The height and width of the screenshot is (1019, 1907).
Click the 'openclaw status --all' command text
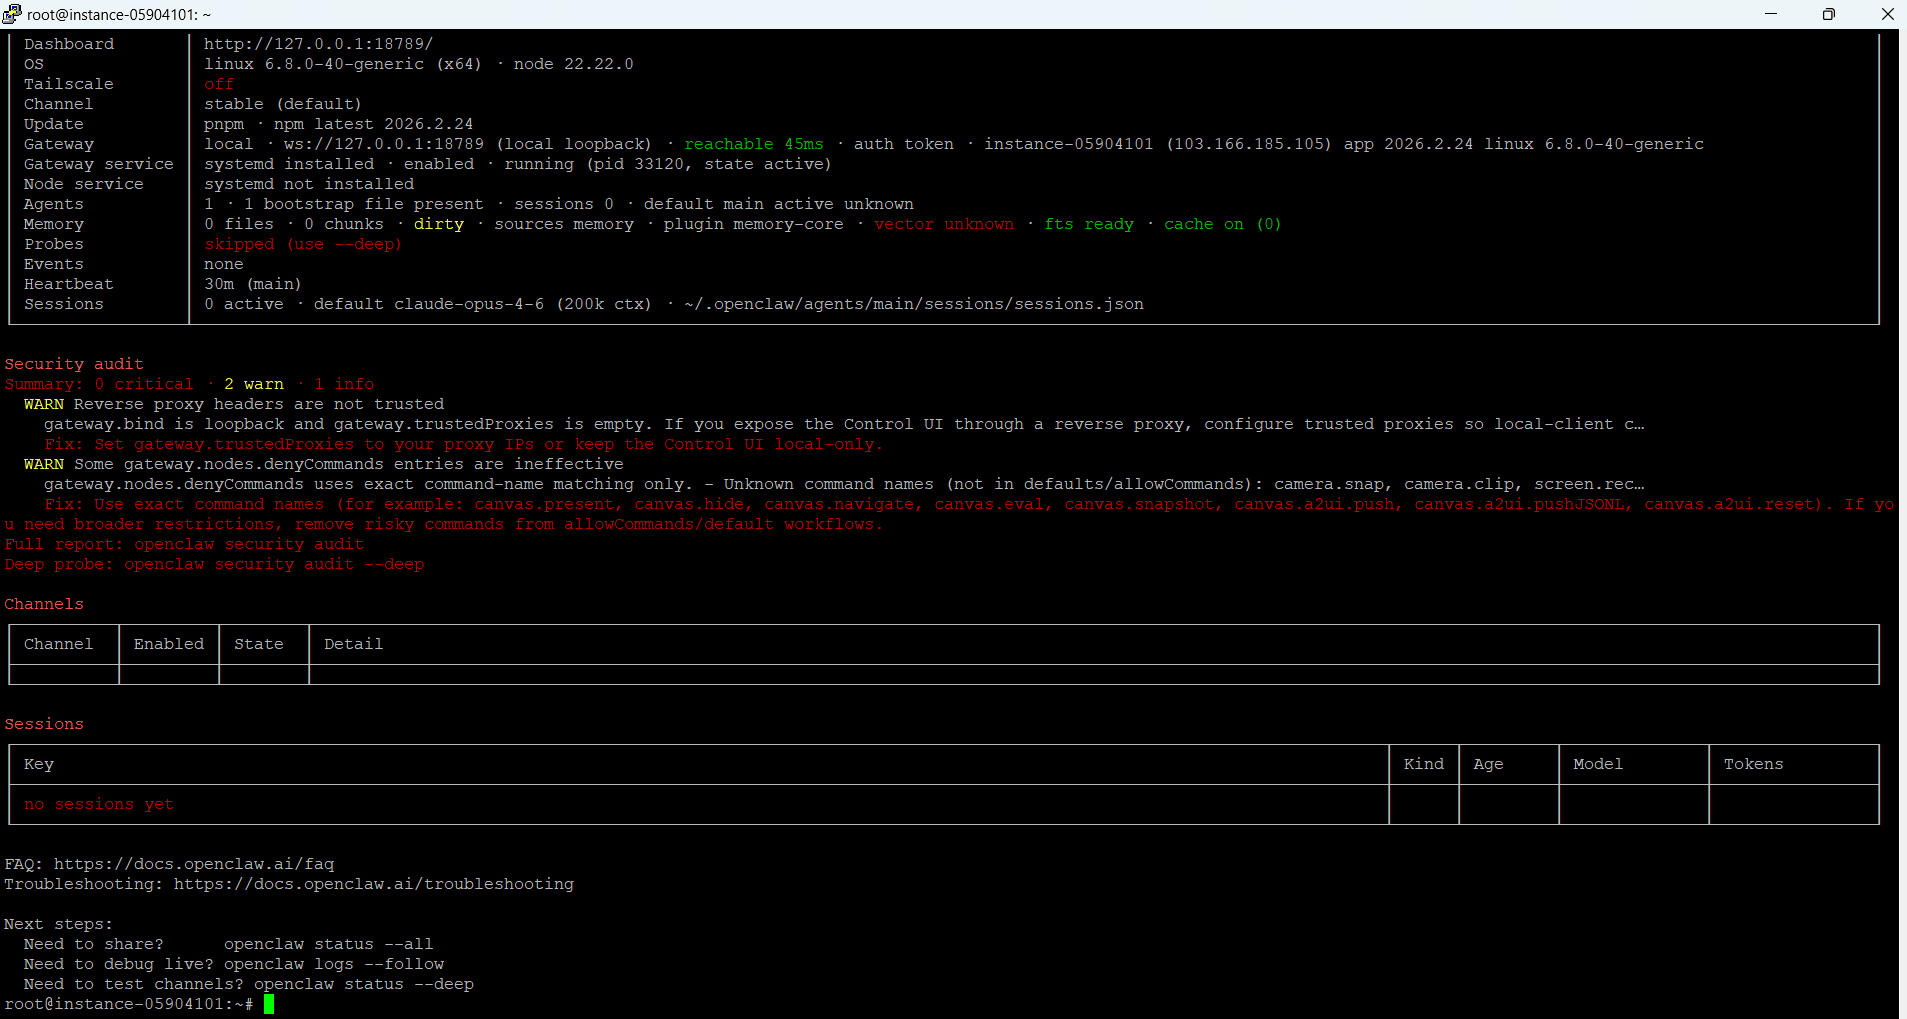point(328,944)
